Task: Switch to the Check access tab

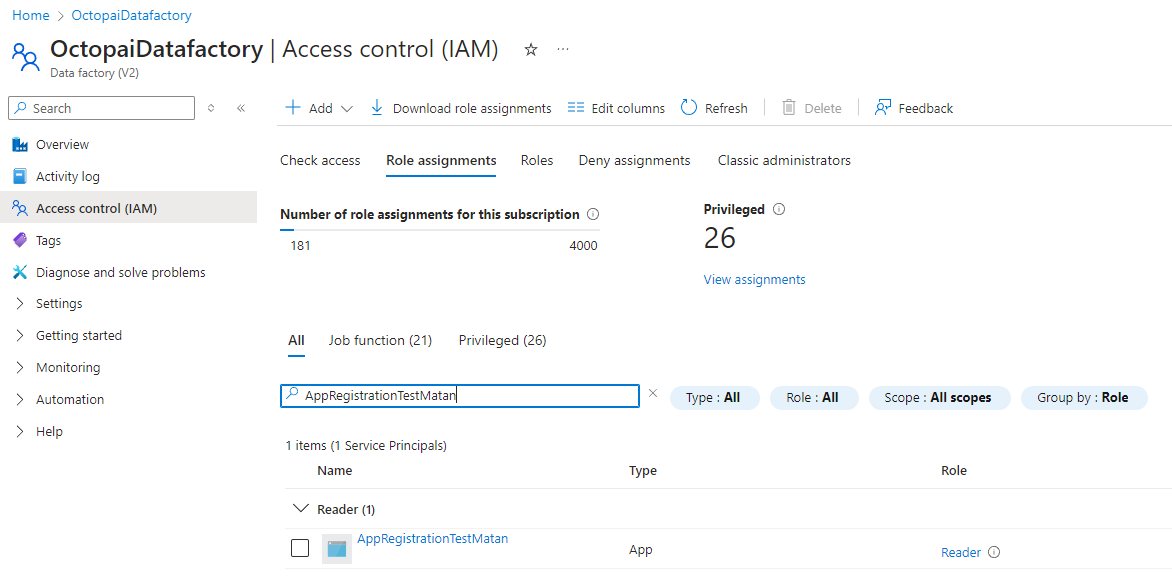Action: (320, 160)
